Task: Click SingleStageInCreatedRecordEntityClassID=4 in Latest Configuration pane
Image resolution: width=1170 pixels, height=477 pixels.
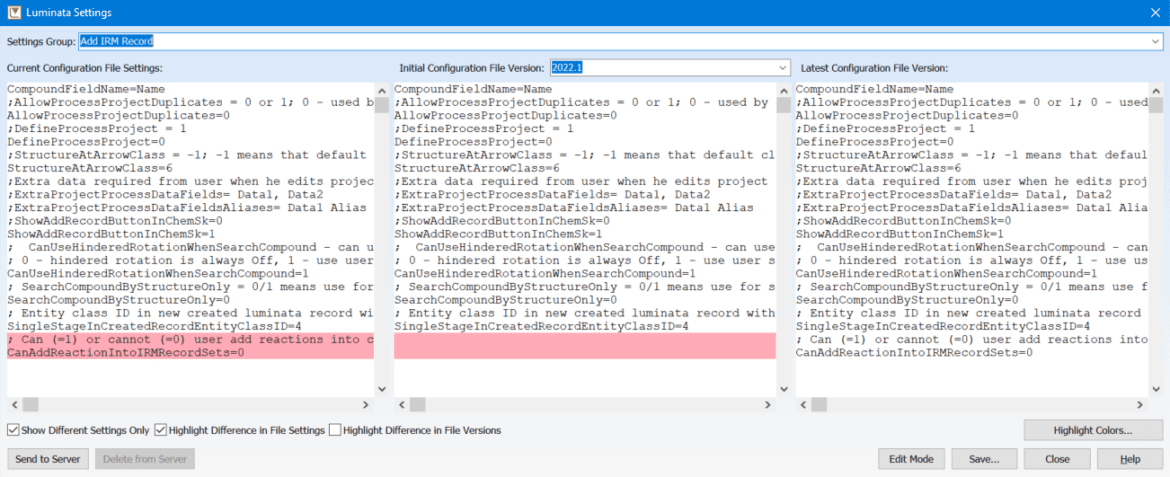Action: click(x=943, y=327)
